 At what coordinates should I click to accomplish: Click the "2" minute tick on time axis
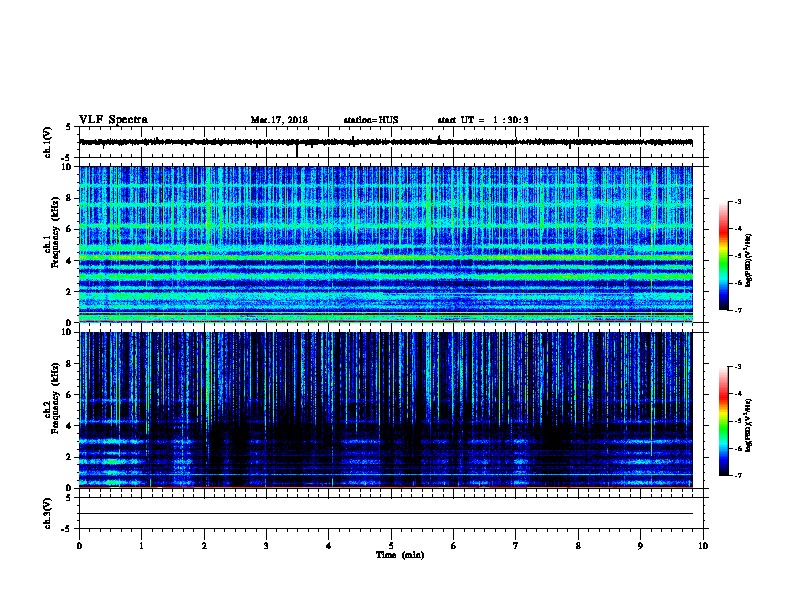[204, 546]
